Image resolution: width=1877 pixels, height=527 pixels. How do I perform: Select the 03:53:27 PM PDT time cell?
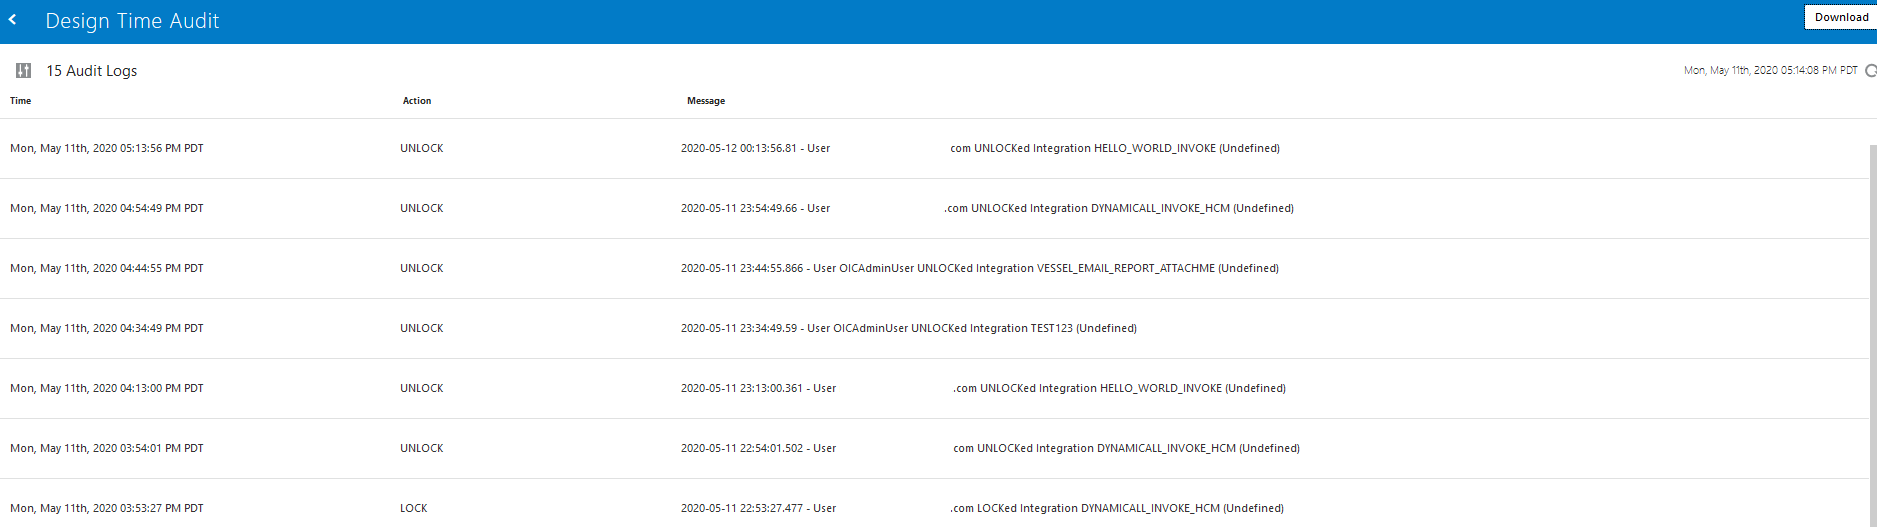point(107,508)
